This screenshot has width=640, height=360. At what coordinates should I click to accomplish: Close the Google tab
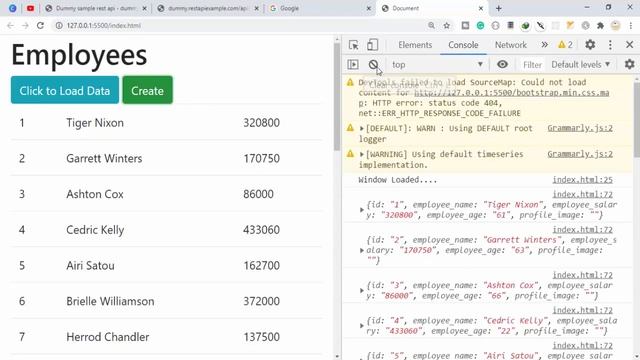point(369,8)
